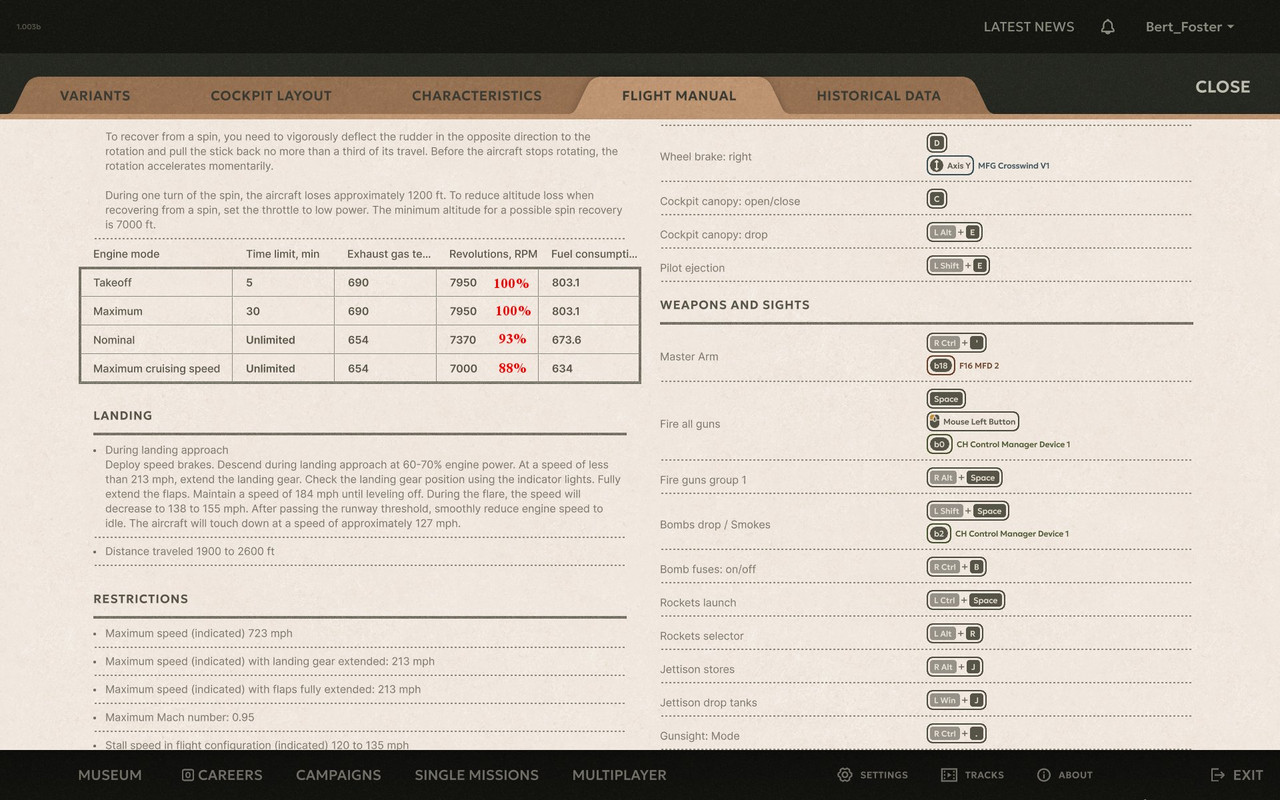Screen dimensions: 1280x800
Task: Open Bert_Foster account dropdown
Action: [1189, 27]
